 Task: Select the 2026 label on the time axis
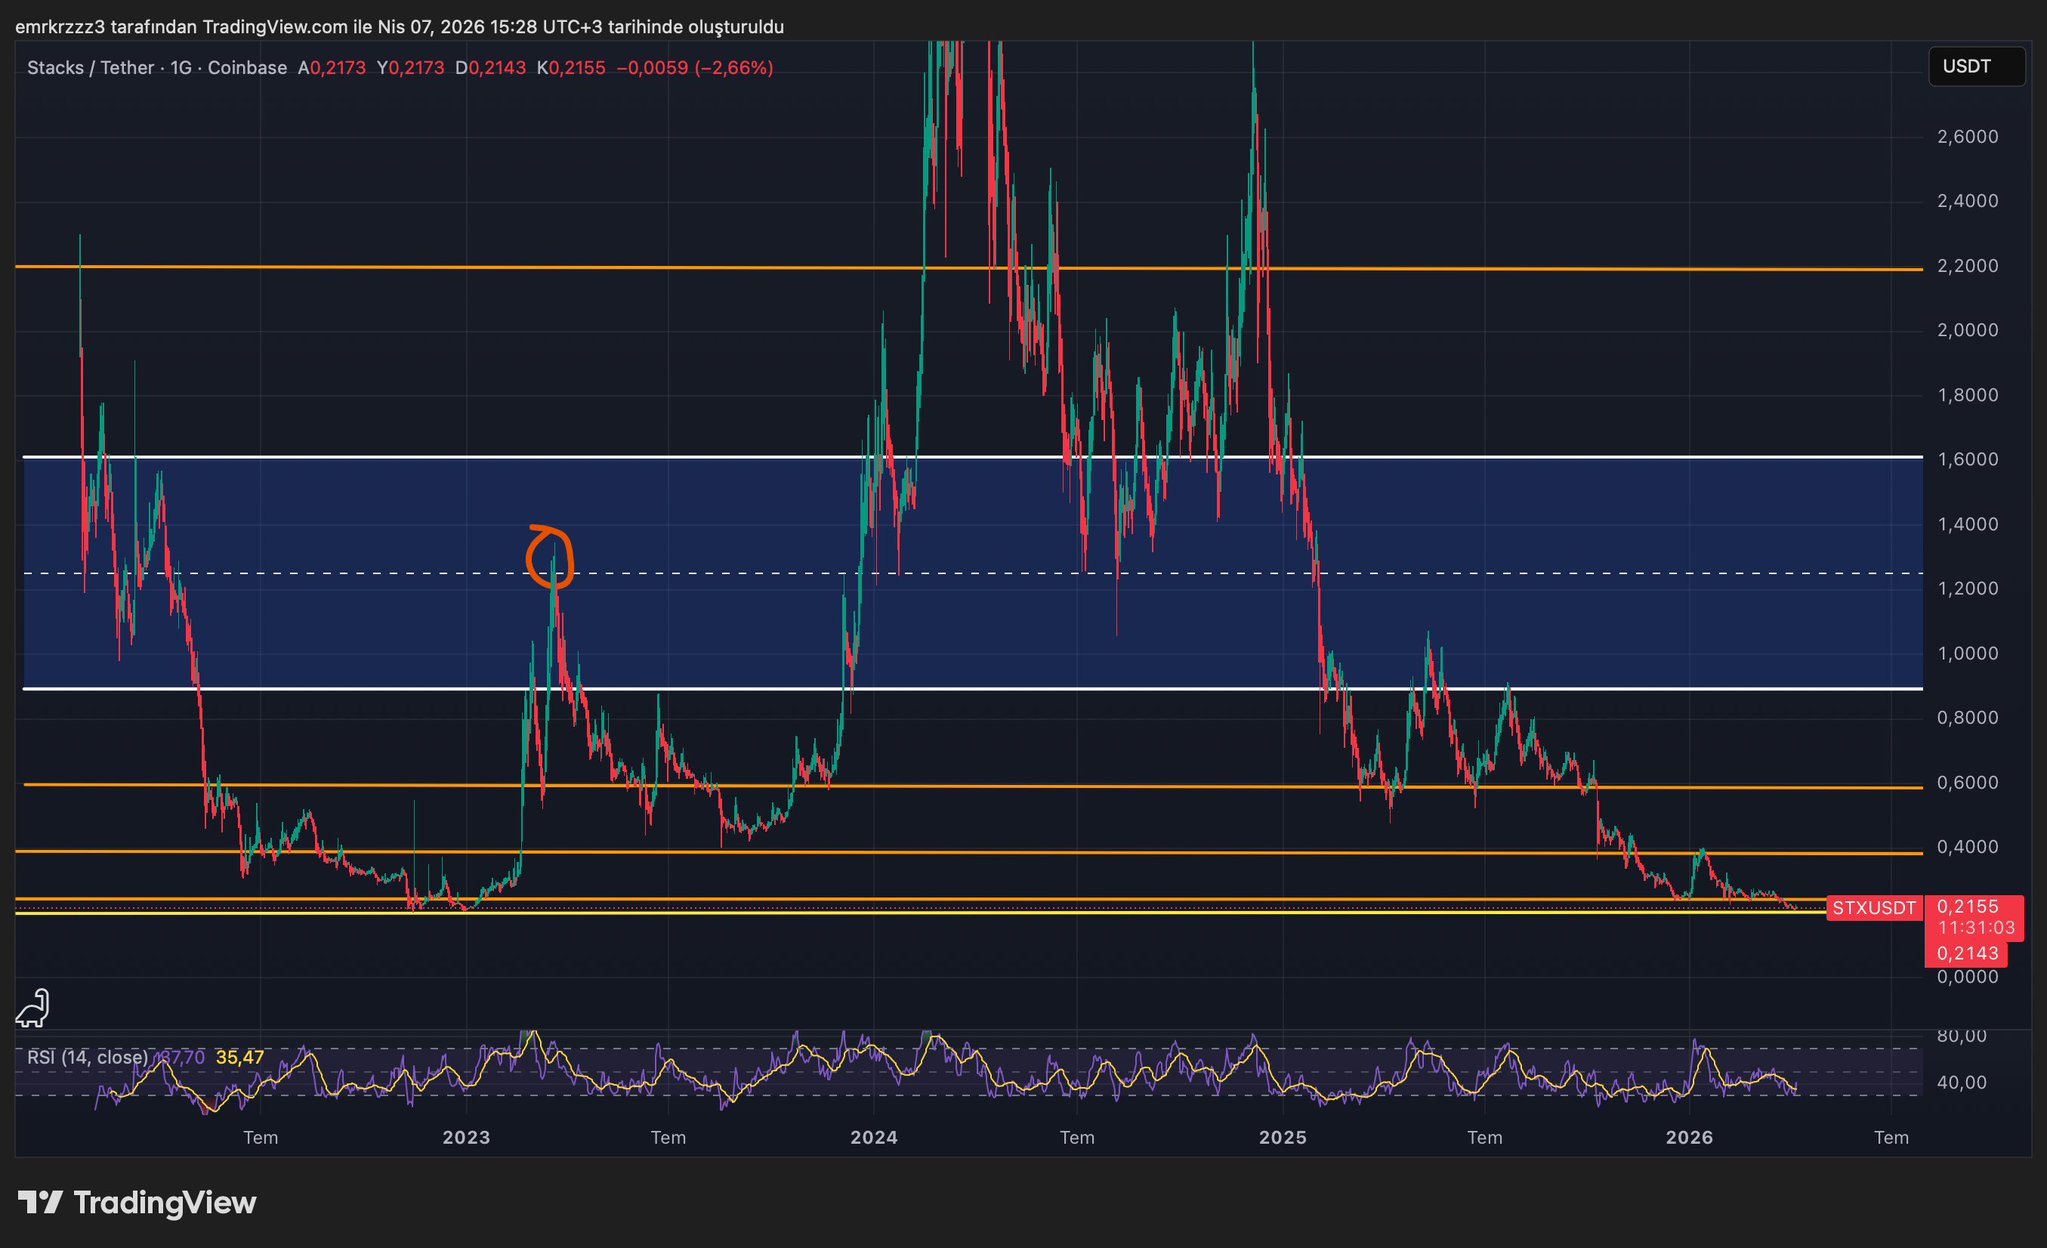(x=1689, y=1137)
